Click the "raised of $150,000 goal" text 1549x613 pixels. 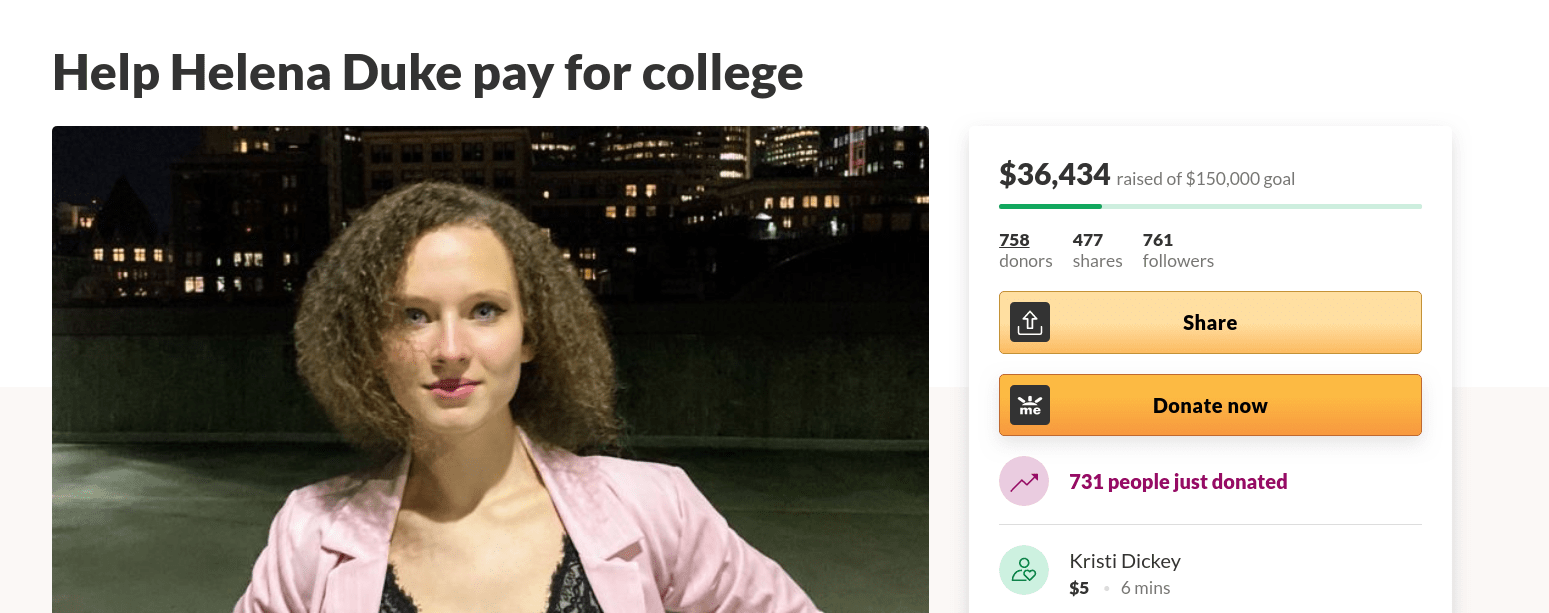tap(1205, 179)
